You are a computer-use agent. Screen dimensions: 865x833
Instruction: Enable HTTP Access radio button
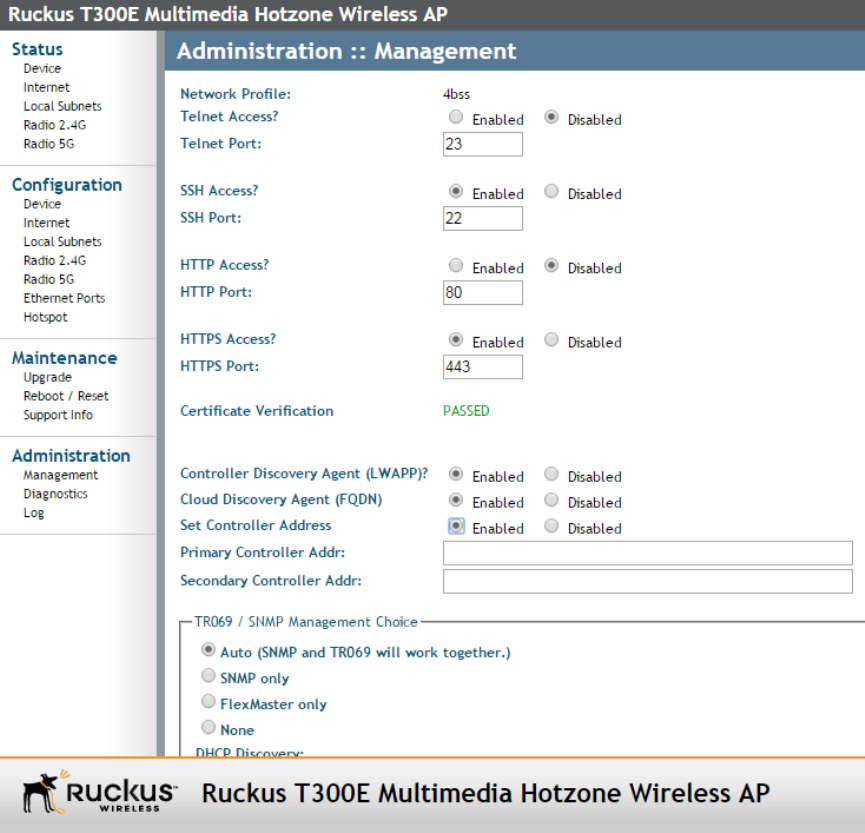click(456, 265)
